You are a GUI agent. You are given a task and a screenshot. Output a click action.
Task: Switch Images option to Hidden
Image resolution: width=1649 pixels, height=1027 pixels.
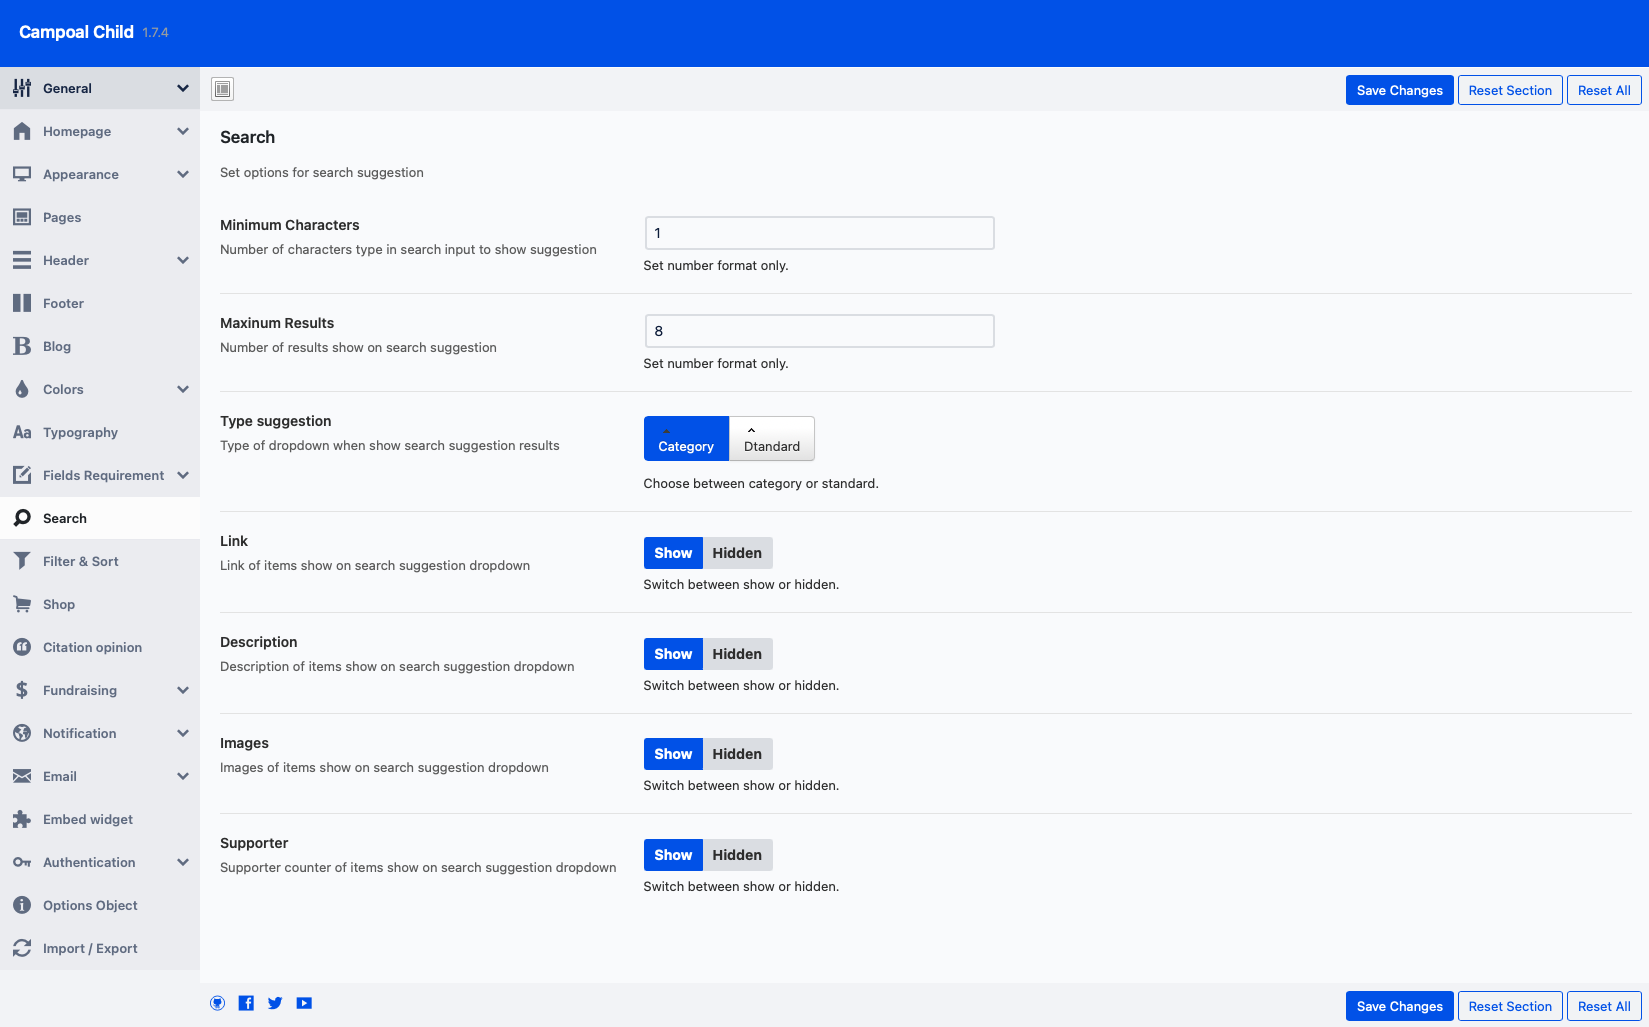point(737,754)
